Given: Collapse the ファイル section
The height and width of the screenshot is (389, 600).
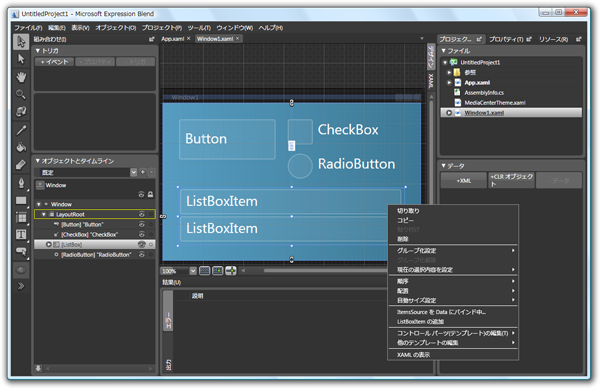Looking at the screenshot, I should click(443, 50).
